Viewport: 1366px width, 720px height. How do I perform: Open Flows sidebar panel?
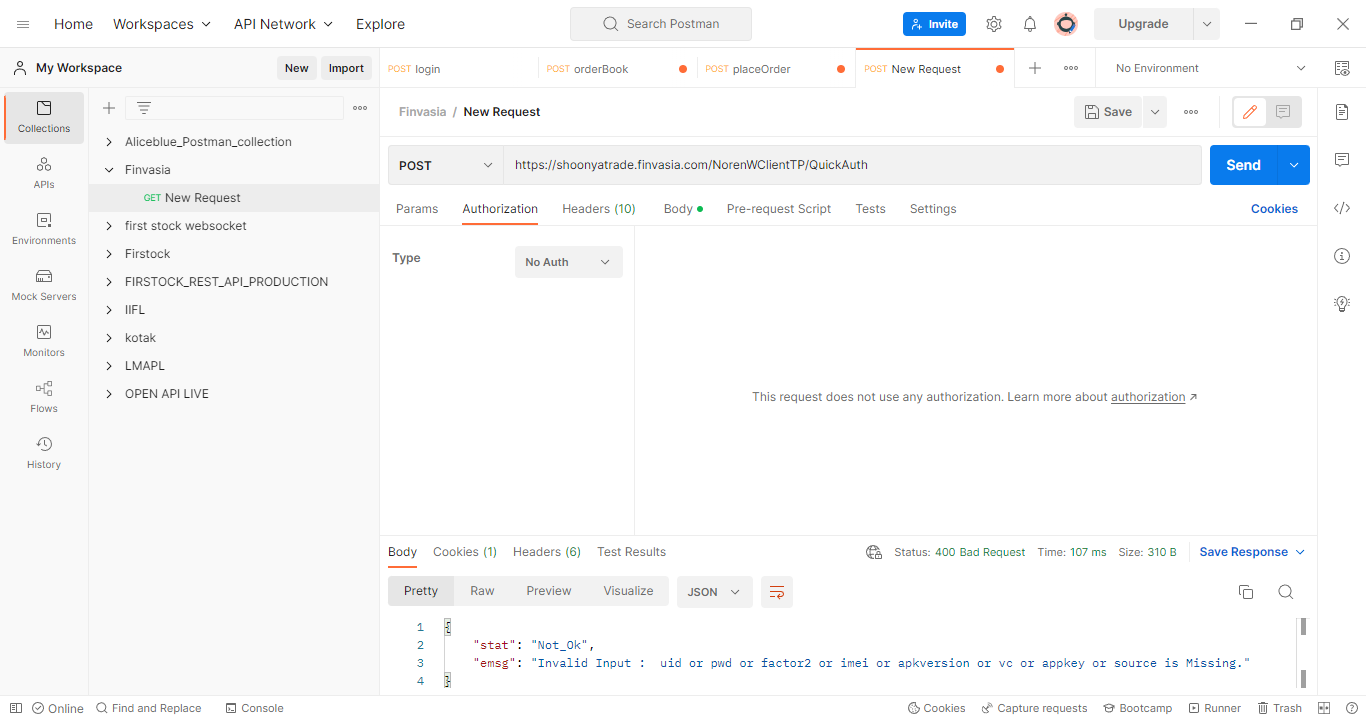click(x=44, y=397)
